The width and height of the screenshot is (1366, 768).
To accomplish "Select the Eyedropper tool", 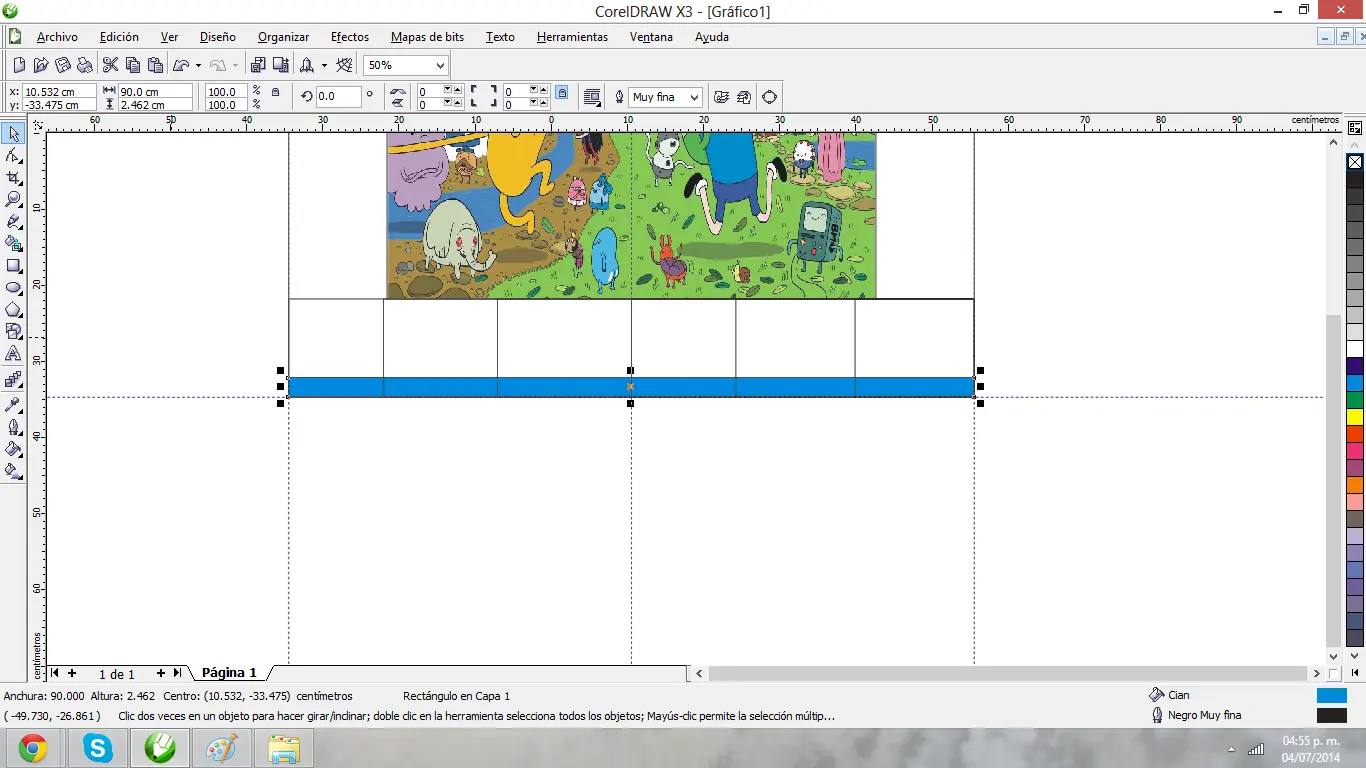I will 14,405.
